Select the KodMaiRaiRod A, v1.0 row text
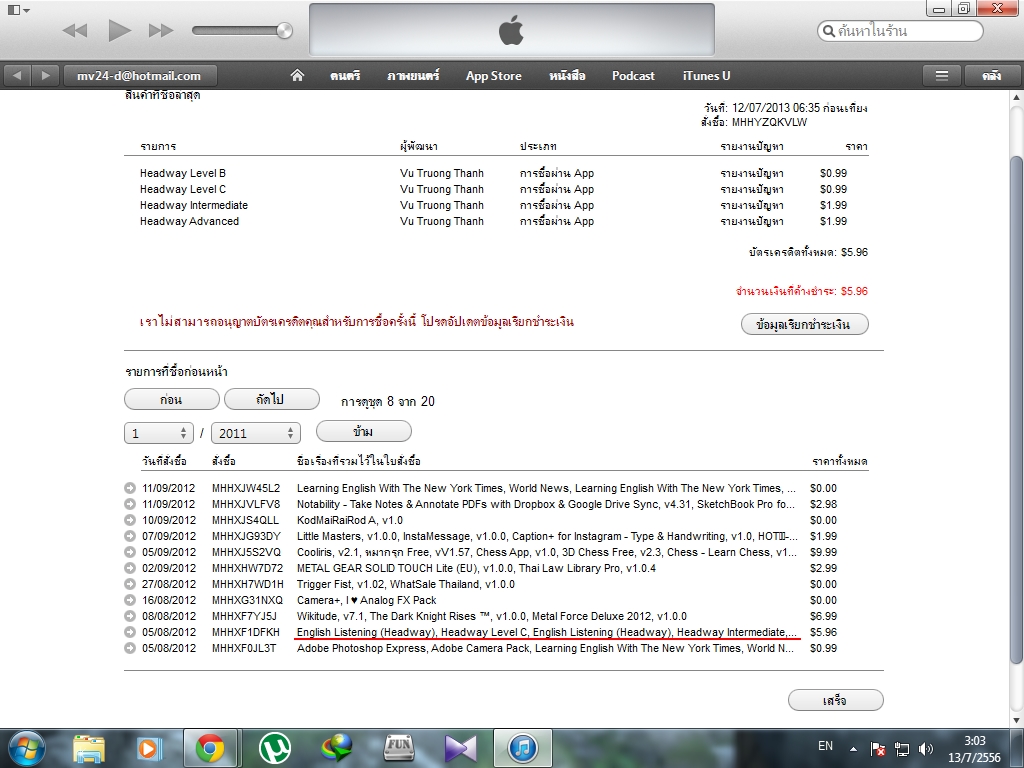The image size is (1024, 768). 349,520
